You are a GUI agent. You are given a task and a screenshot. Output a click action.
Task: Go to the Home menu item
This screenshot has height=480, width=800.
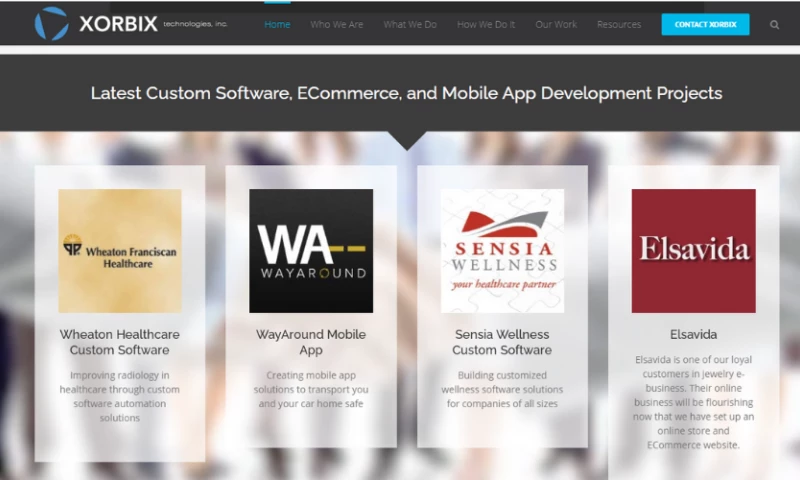[x=277, y=25]
